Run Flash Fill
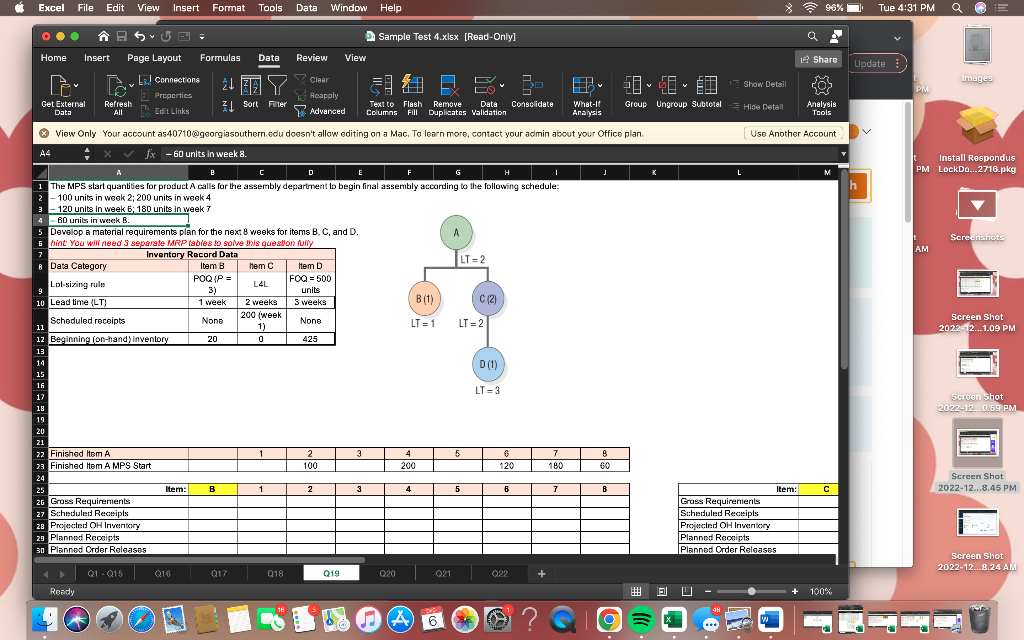The width and height of the screenshot is (1024, 640). pos(414,94)
